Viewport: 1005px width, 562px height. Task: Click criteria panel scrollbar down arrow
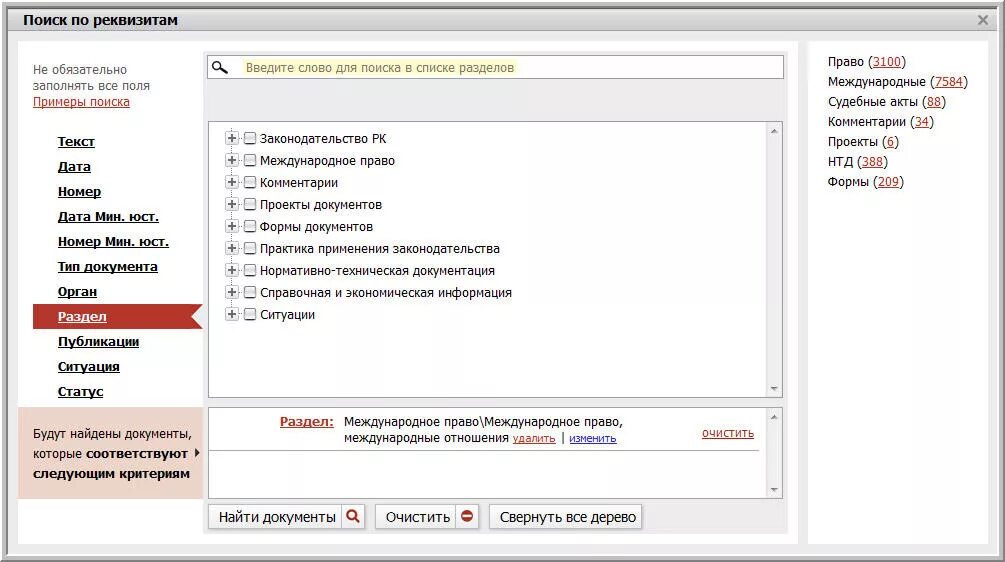[774, 490]
